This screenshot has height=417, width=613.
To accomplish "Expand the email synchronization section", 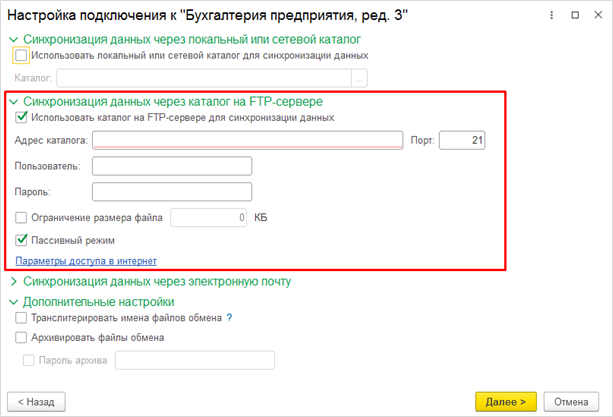I will click(x=13, y=282).
